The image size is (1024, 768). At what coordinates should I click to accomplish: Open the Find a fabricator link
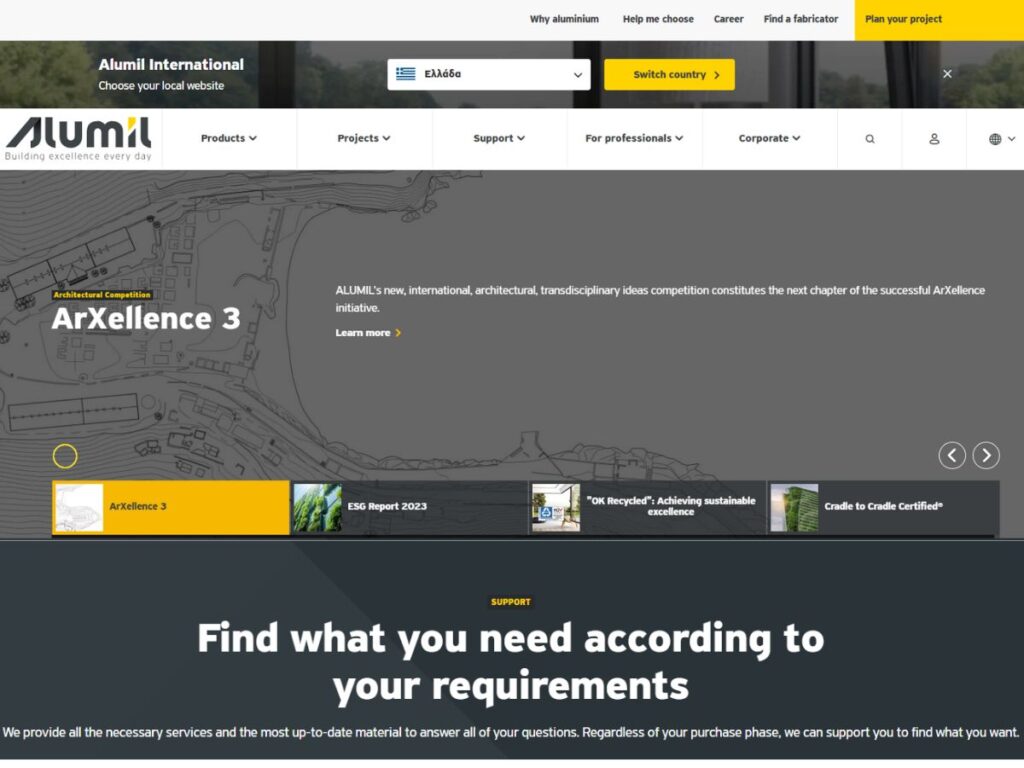(801, 19)
